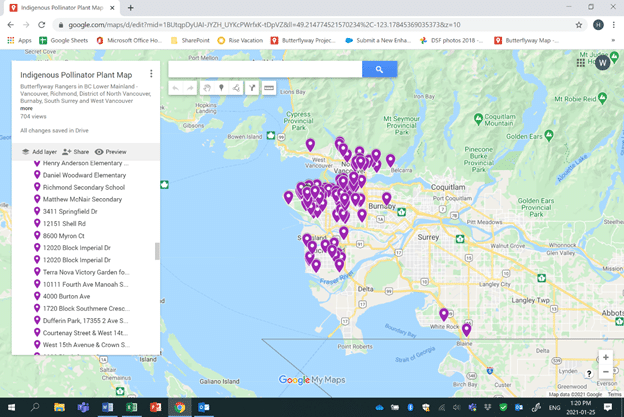The height and width of the screenshot is (417, 624).
Task: Open a new browser tab
Action: click(131, 8)
